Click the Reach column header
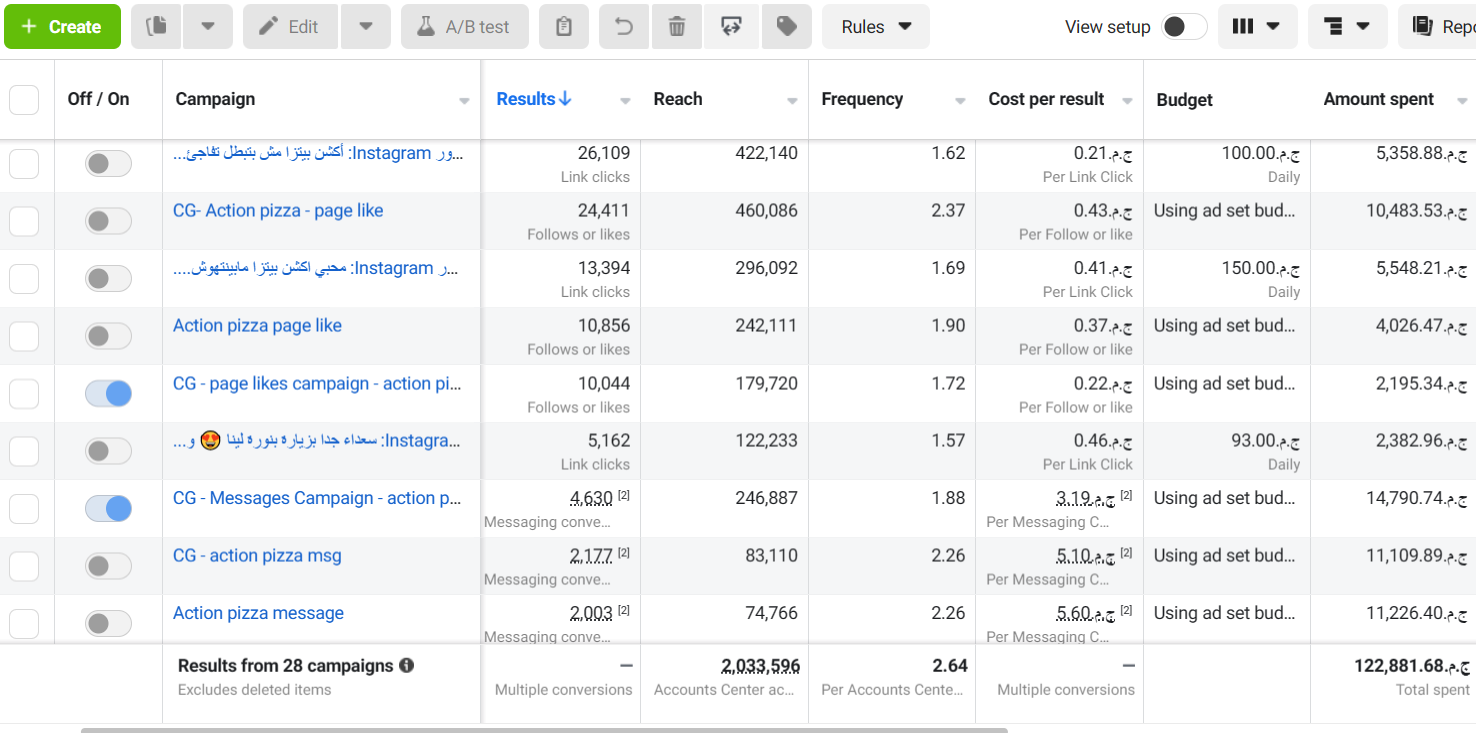Viewport: 1476px width, 733px height. click(x=678, y=99)
